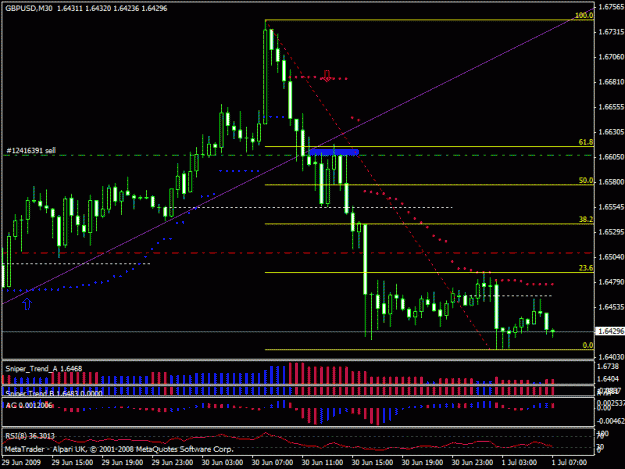Click price axis value '1.67565'

pyautogui.click(x=611, y=7)
